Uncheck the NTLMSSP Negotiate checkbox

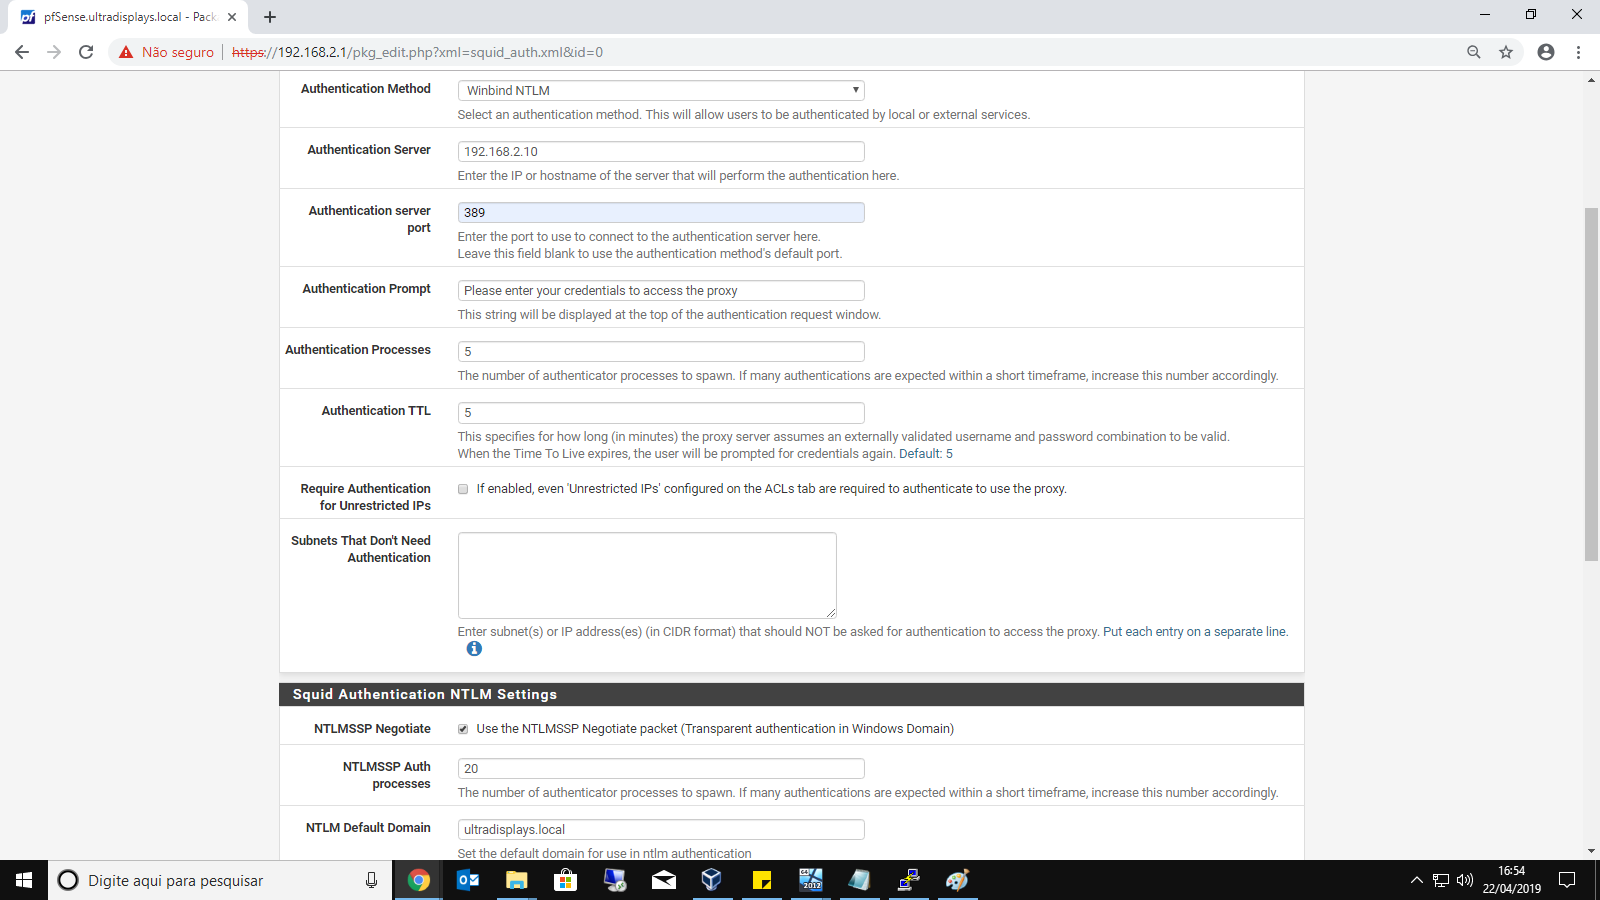point(463,729)
